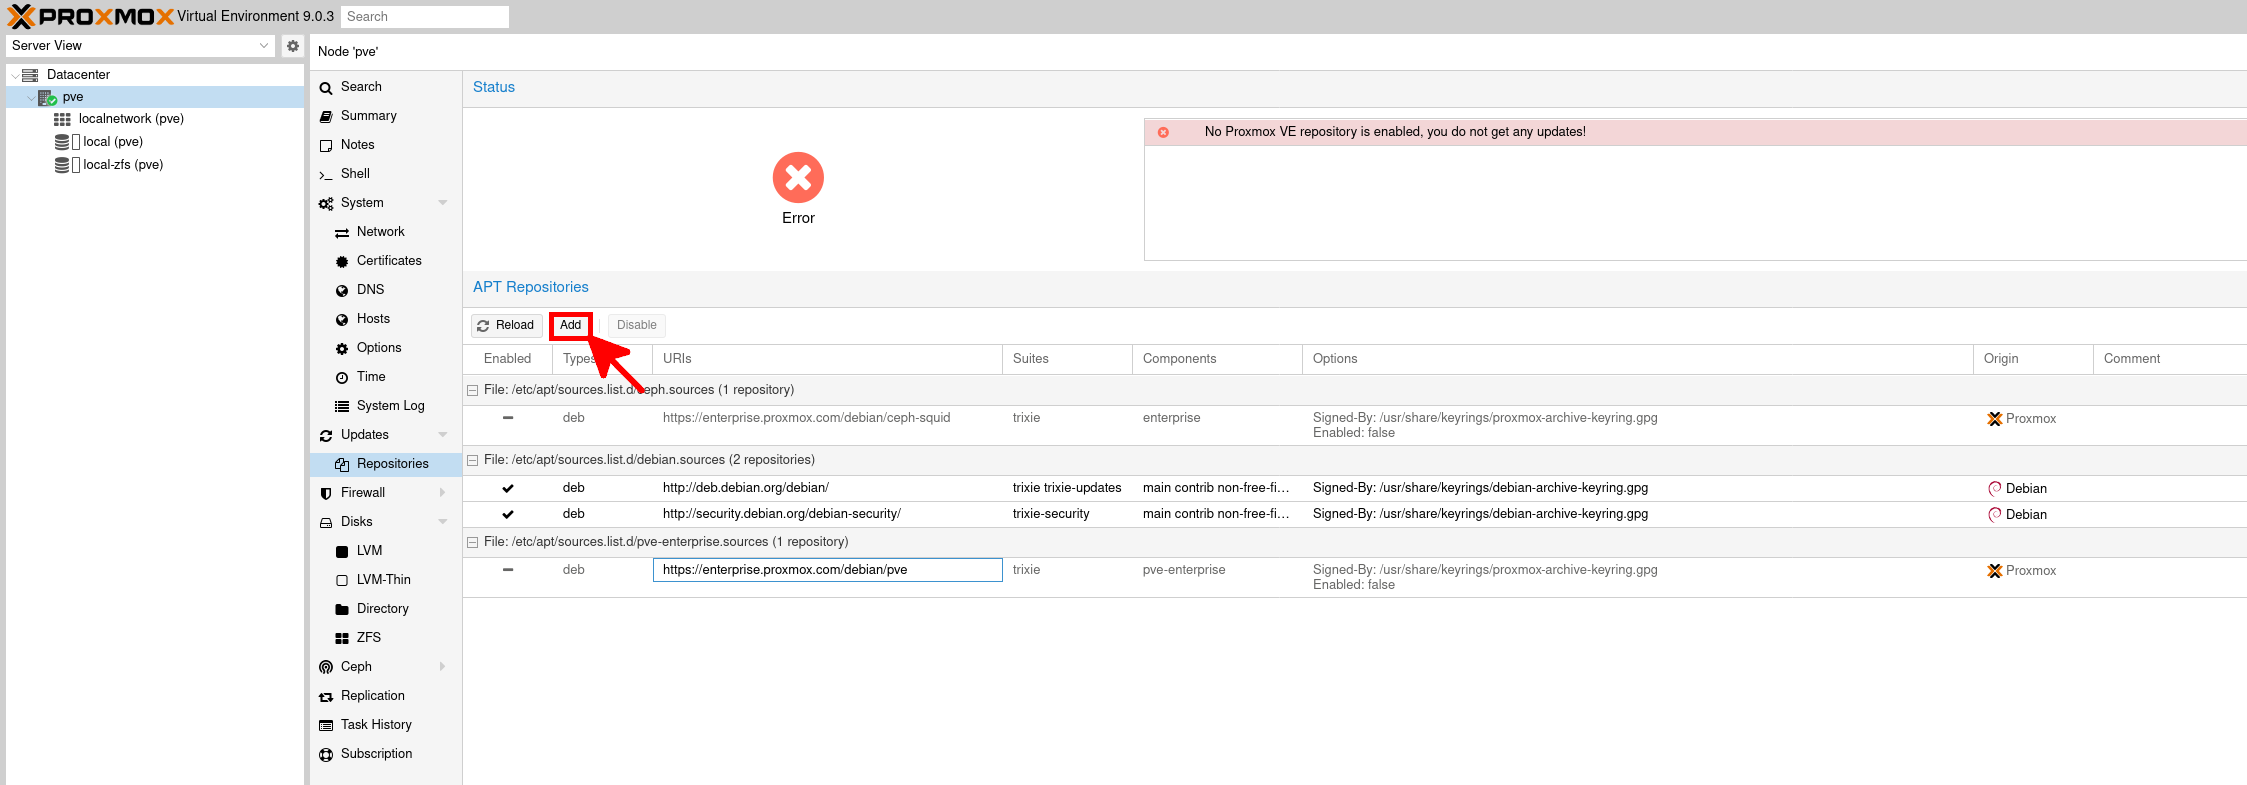Click the Proxmox origin icon for ceph-squid
Image resolution: width=2247 pixels, height=785 pixels.
point(1995,419)
